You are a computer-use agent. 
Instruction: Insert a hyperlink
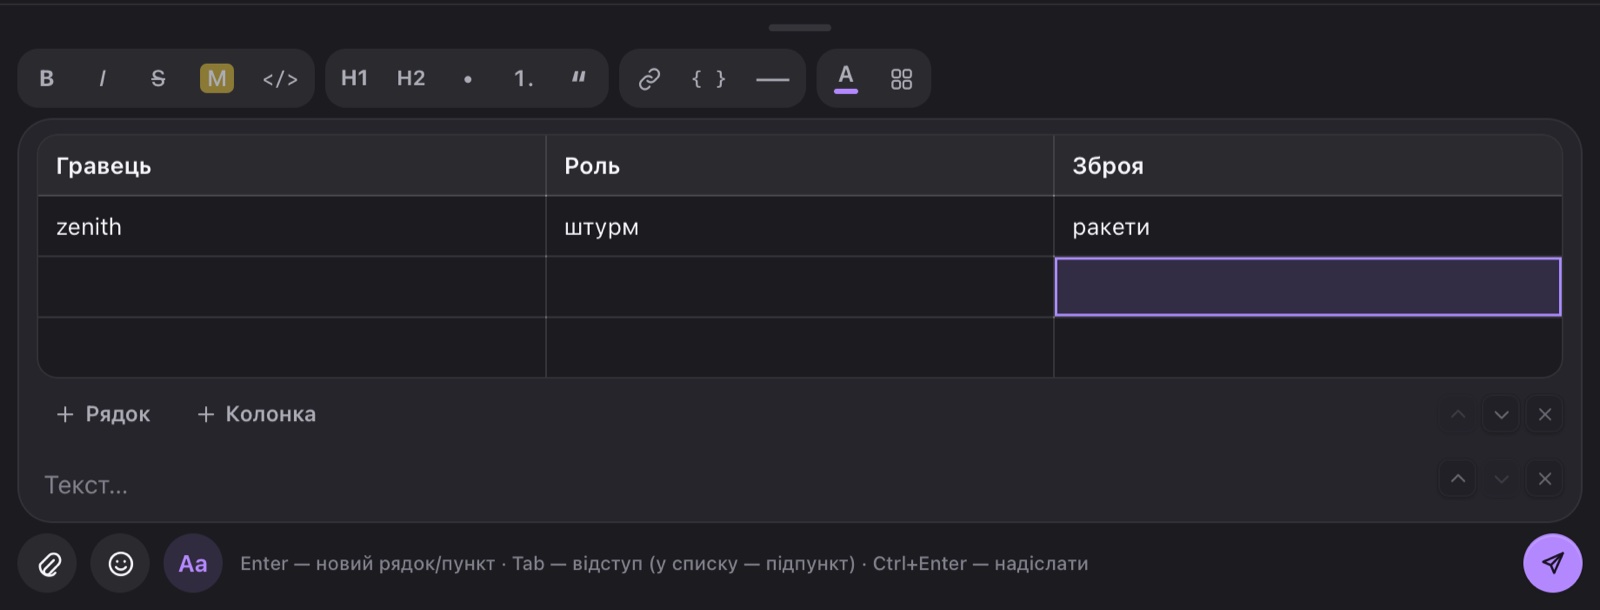[x=650, y=78]
